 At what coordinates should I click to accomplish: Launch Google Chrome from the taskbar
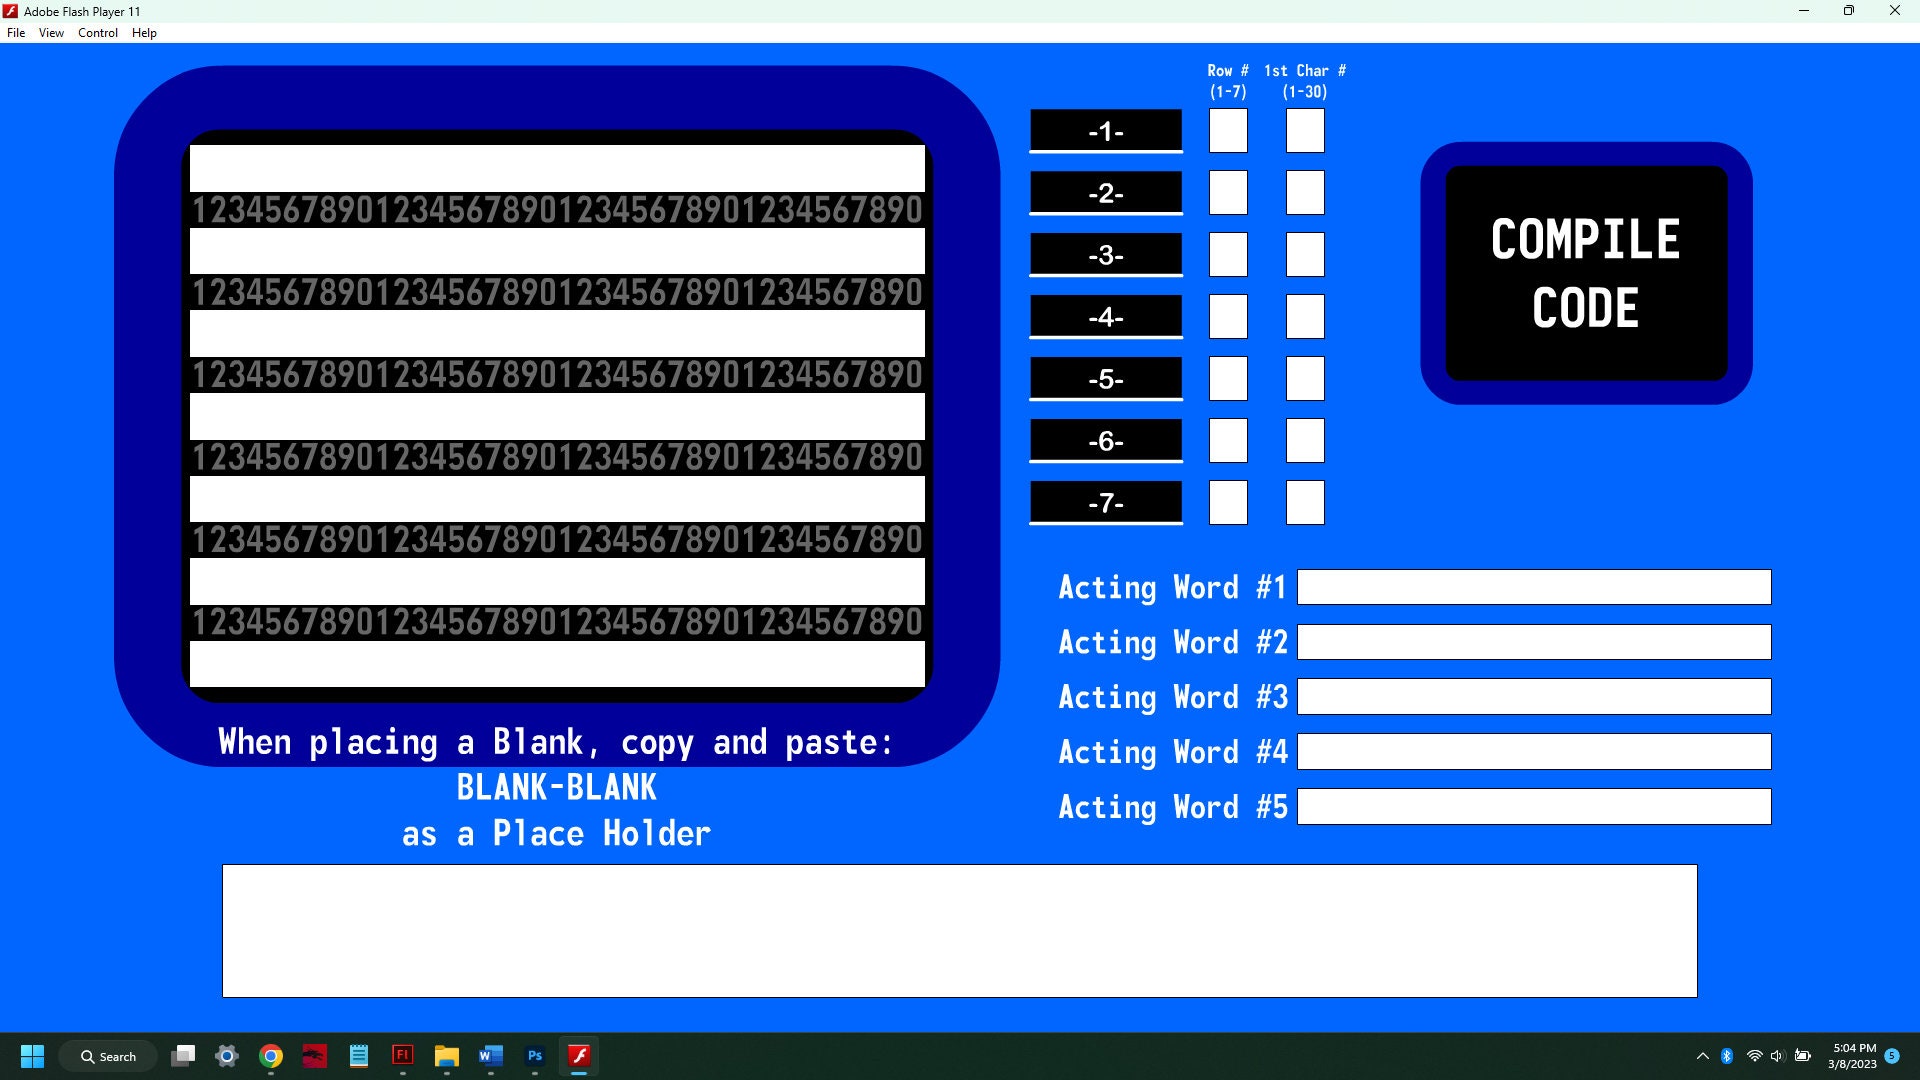[x=270, y=1056]
